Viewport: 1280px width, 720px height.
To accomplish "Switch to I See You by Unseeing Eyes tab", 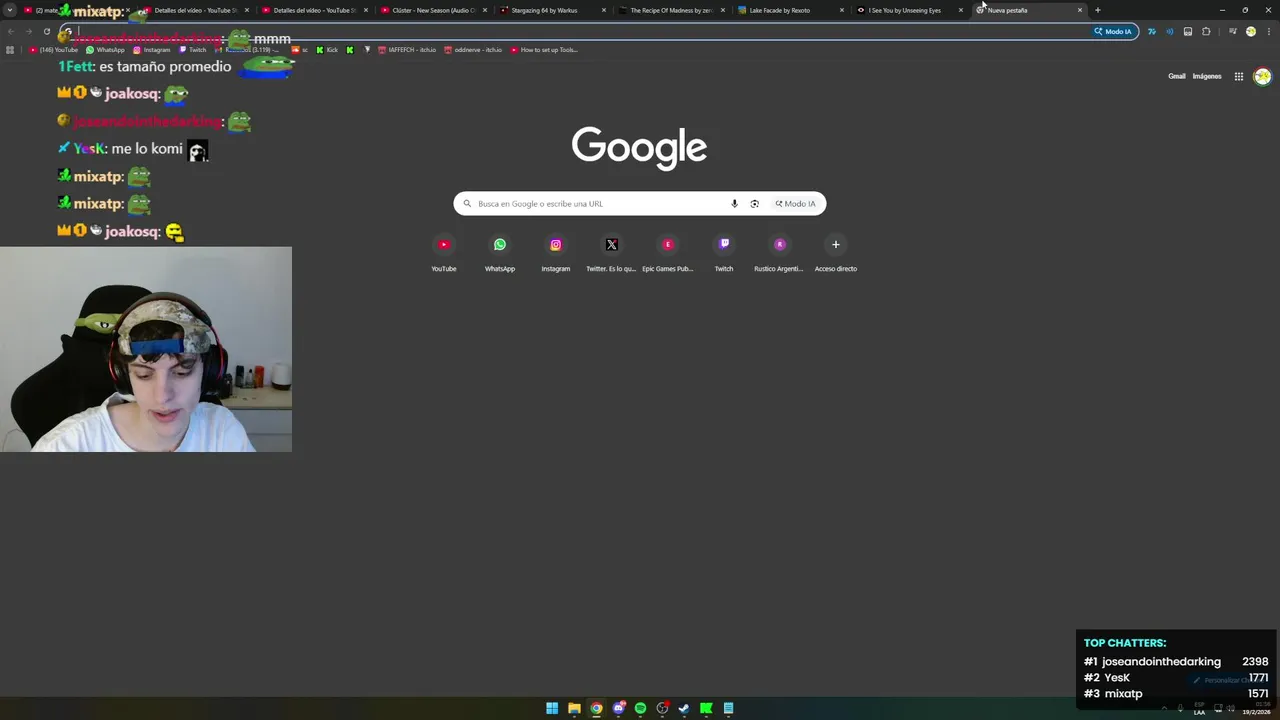I will click(911, 10).
